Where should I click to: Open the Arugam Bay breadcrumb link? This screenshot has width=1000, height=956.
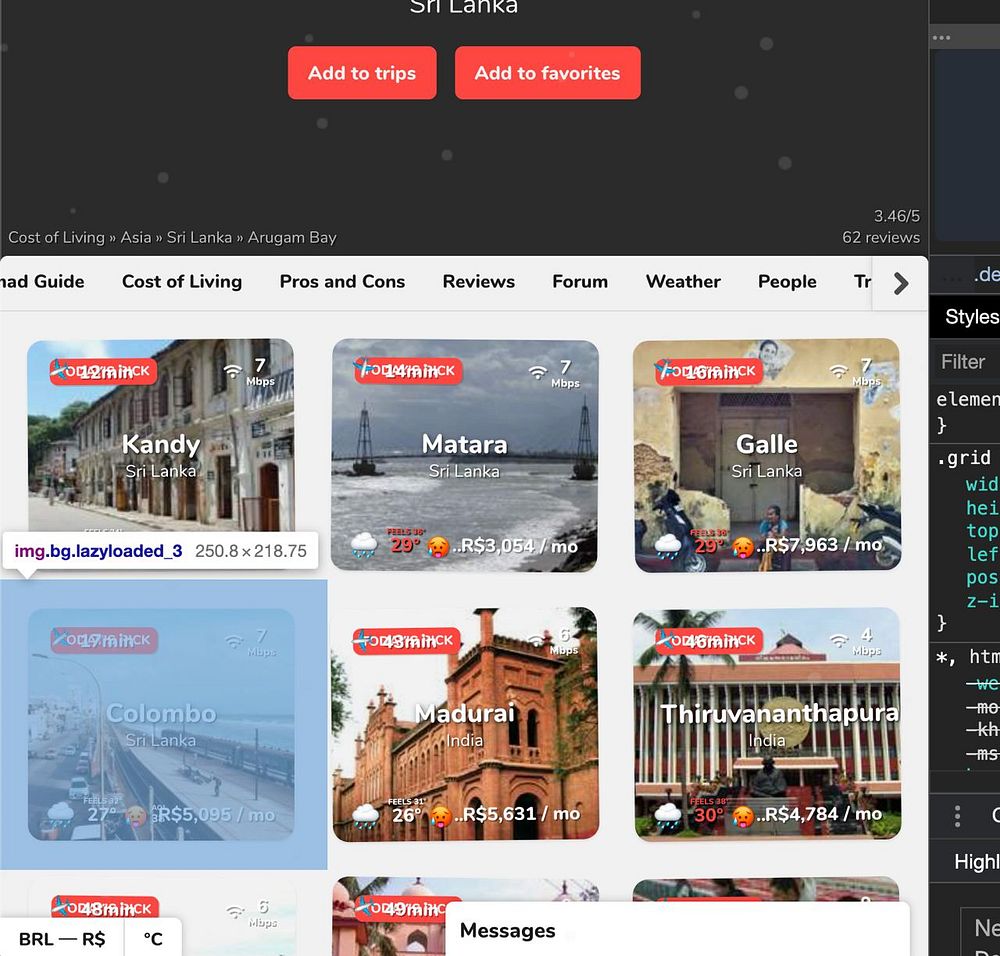[291, 237]
